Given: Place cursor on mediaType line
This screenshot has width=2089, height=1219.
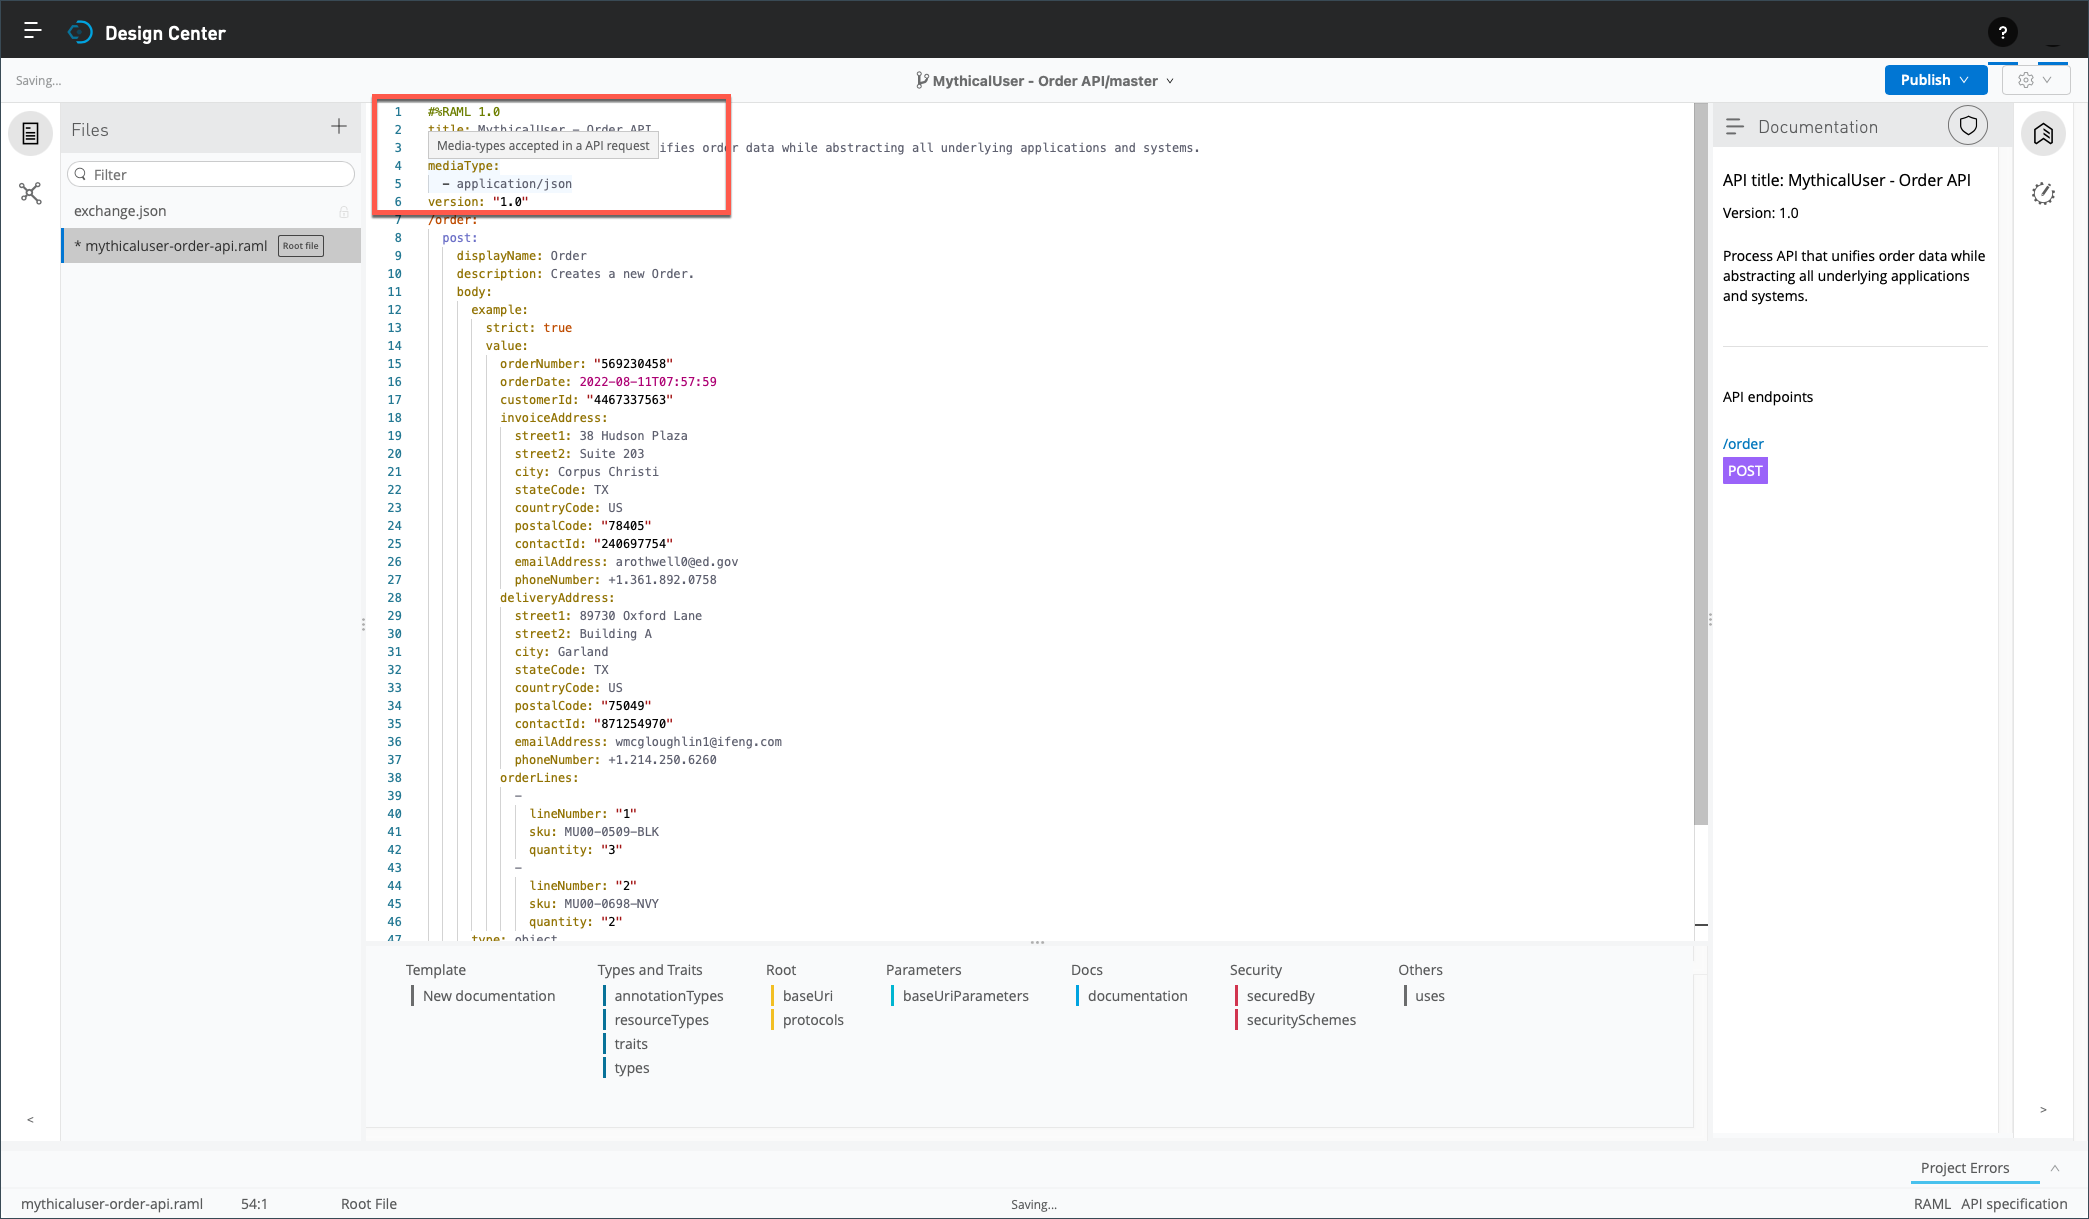Looking at the screenshot, I should (463, 166).
